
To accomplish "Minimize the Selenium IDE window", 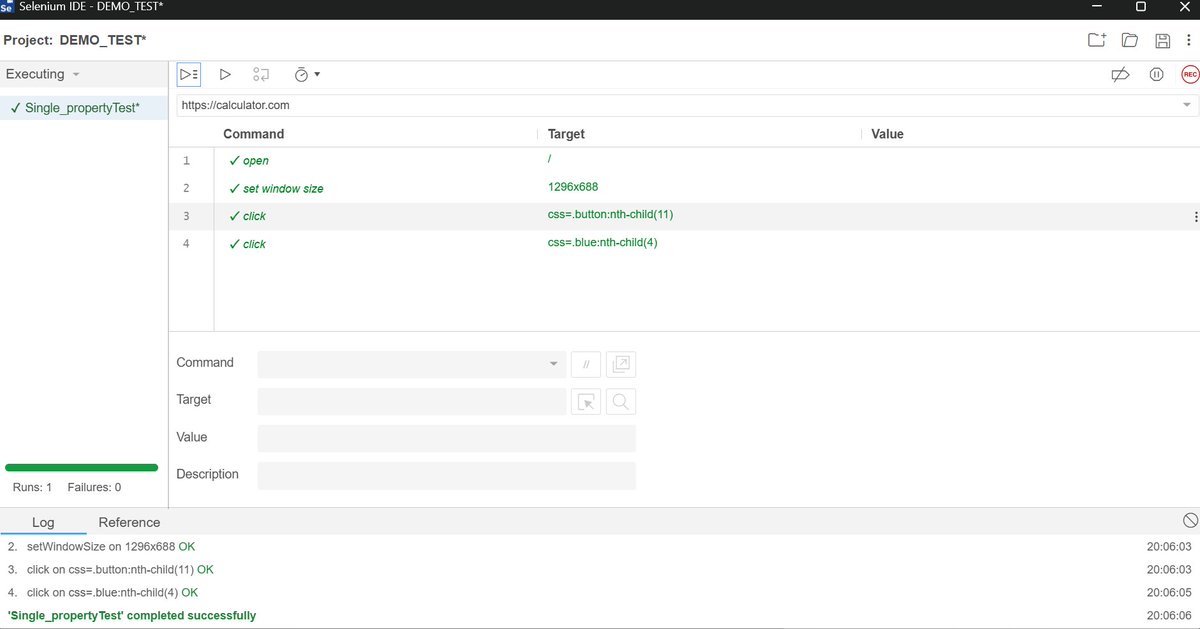I will pos(1098,7).
